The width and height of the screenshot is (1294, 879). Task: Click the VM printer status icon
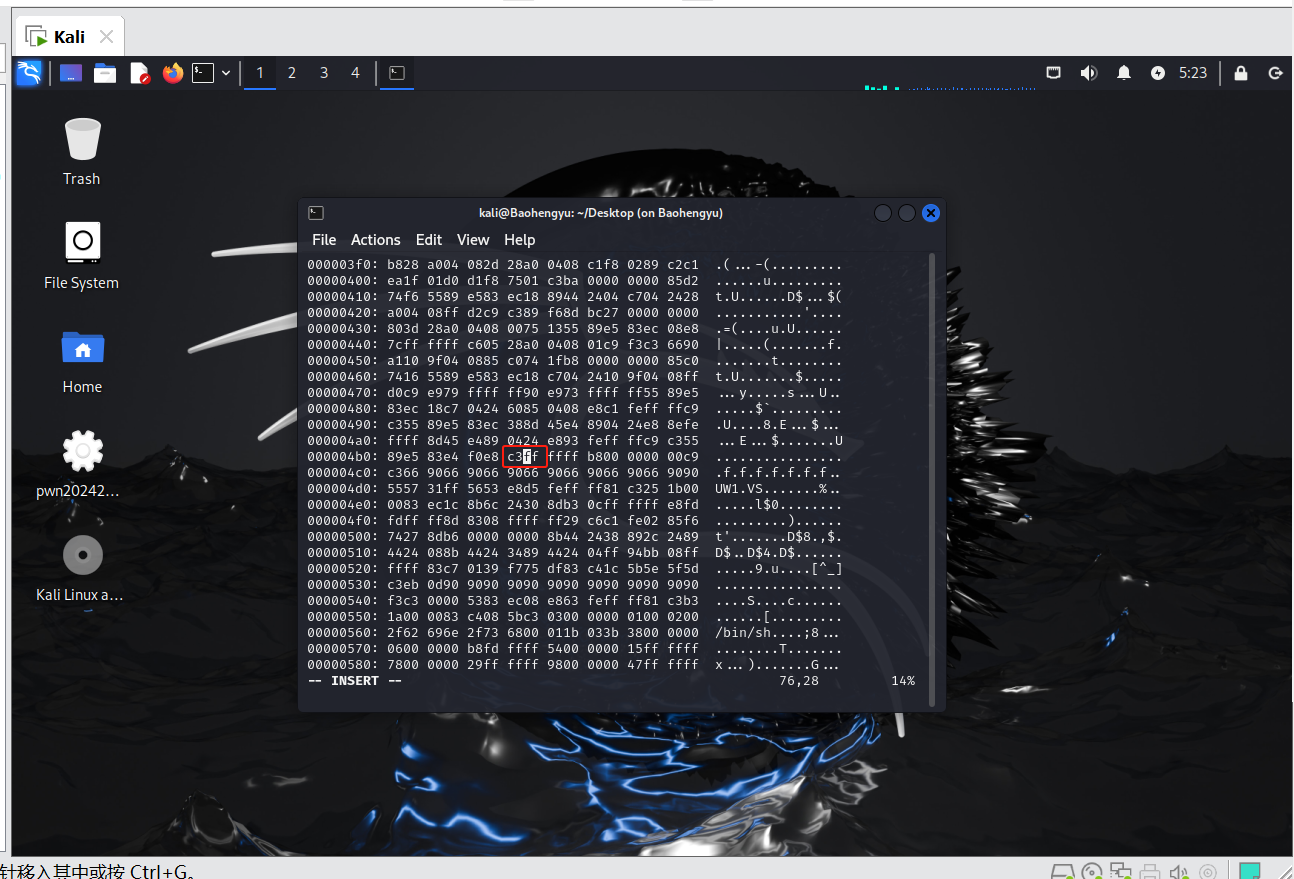(1150, 872)
